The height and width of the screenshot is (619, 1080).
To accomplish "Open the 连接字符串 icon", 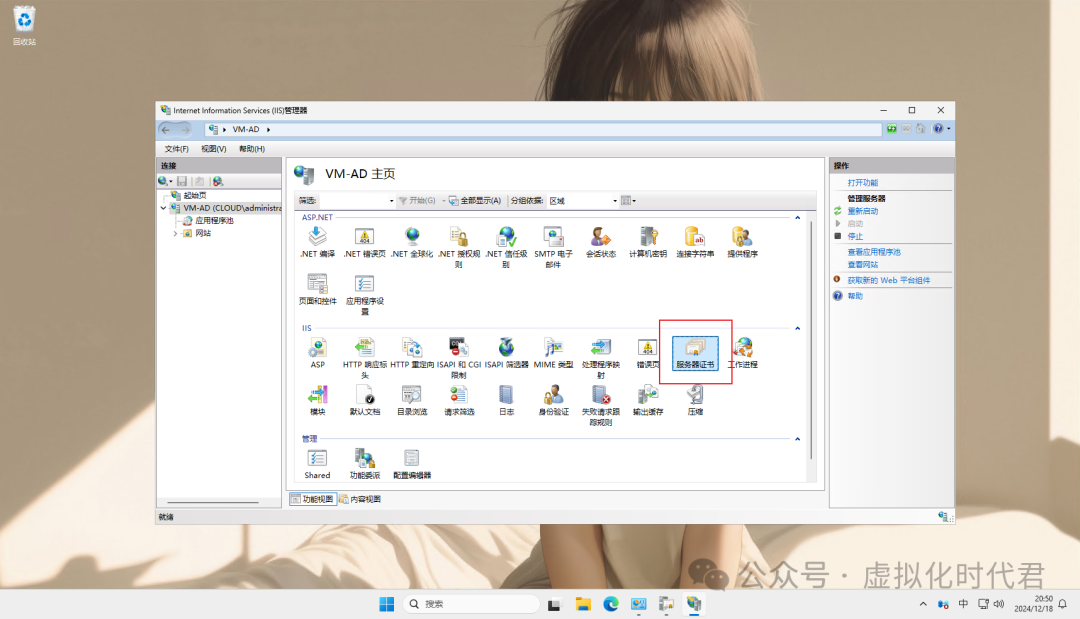I will pos(695,242).
